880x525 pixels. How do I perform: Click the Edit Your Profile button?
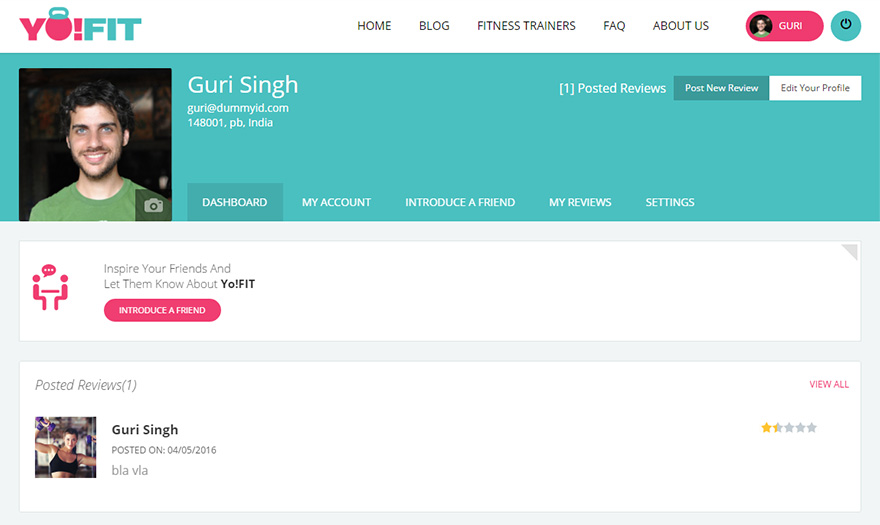[815, 88]
